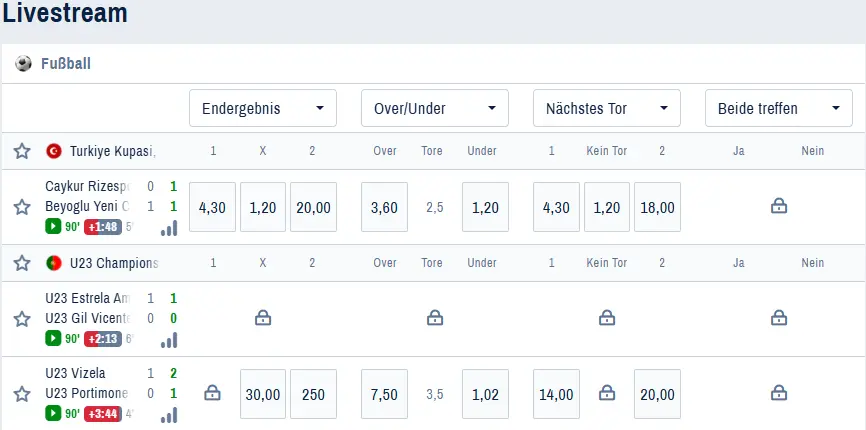Click the star beside U23 Champions league
Screen dimensions: 866x430
click(x=22, y=263)
